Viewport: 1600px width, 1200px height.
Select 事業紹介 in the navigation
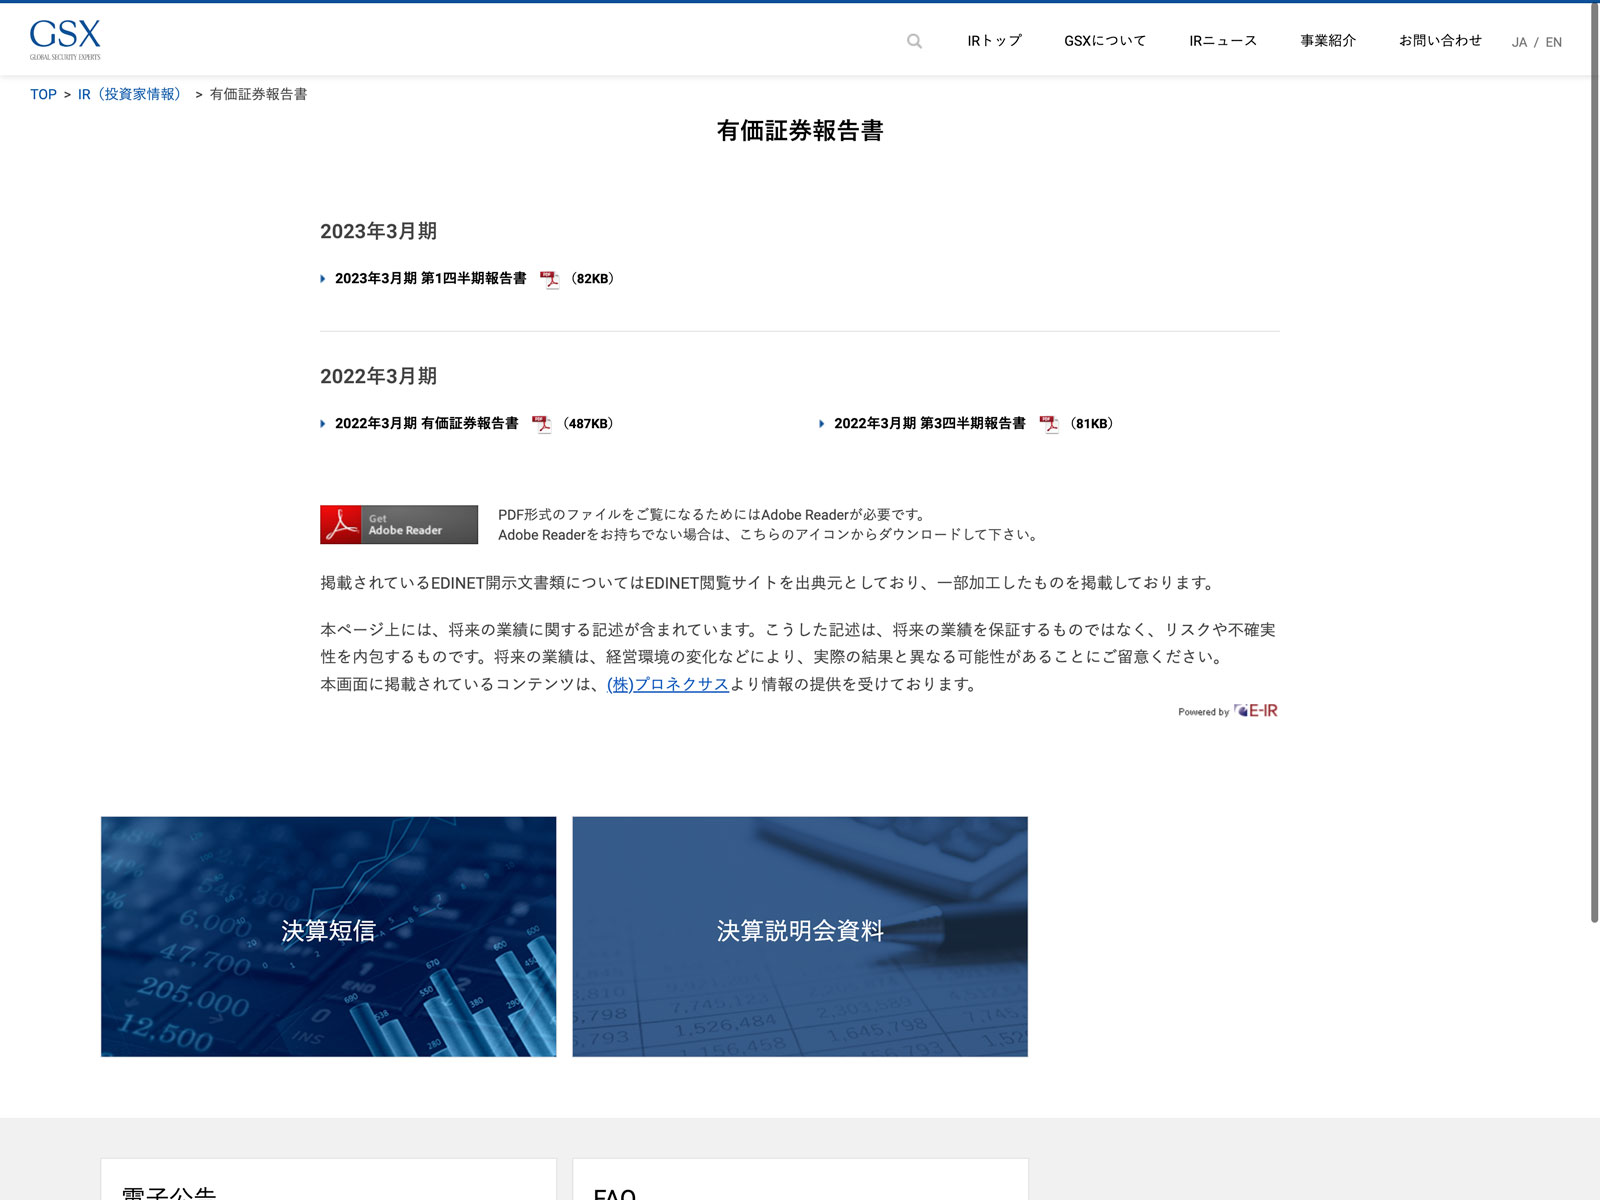pyautogui.click(x=1328, y=41)
